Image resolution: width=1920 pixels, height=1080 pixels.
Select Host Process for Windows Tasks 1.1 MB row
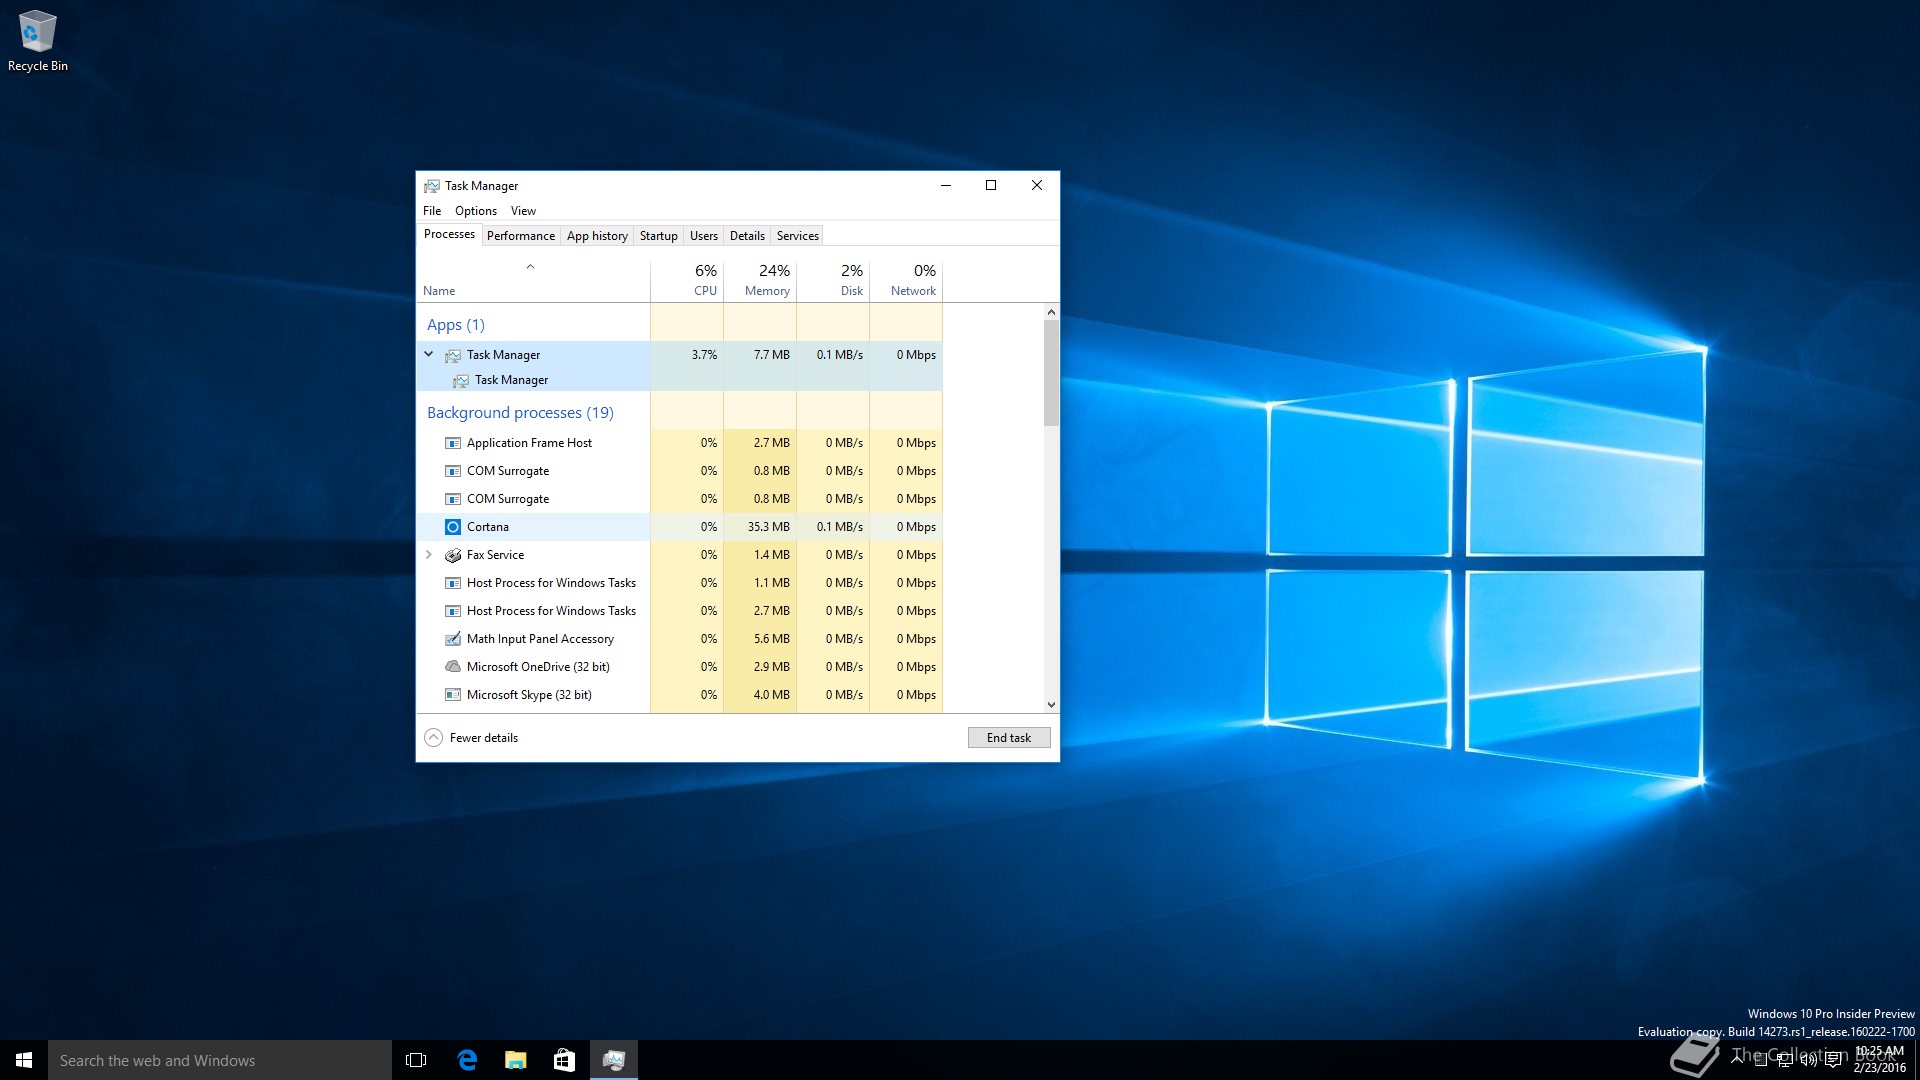click(x=680, y=583)
